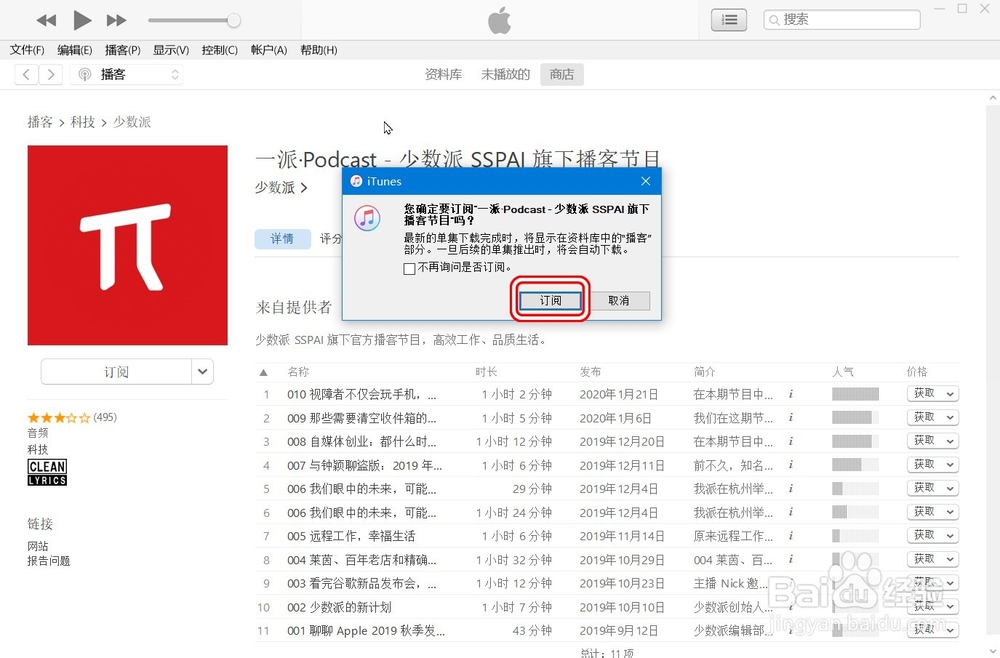Open the 显示(V) menu
The image size is (1000, 658).
point(171,50)
